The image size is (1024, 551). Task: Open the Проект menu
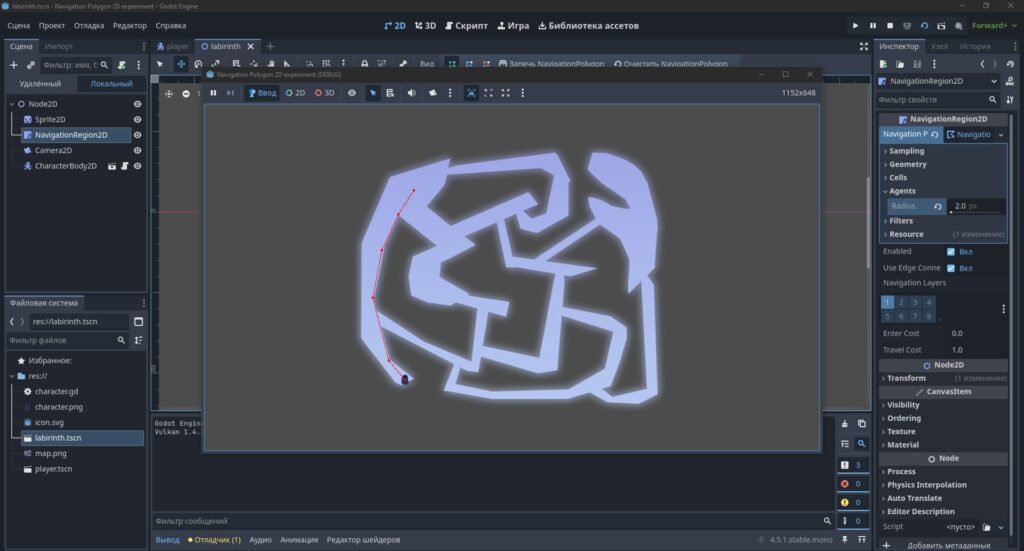click(52, 25)
